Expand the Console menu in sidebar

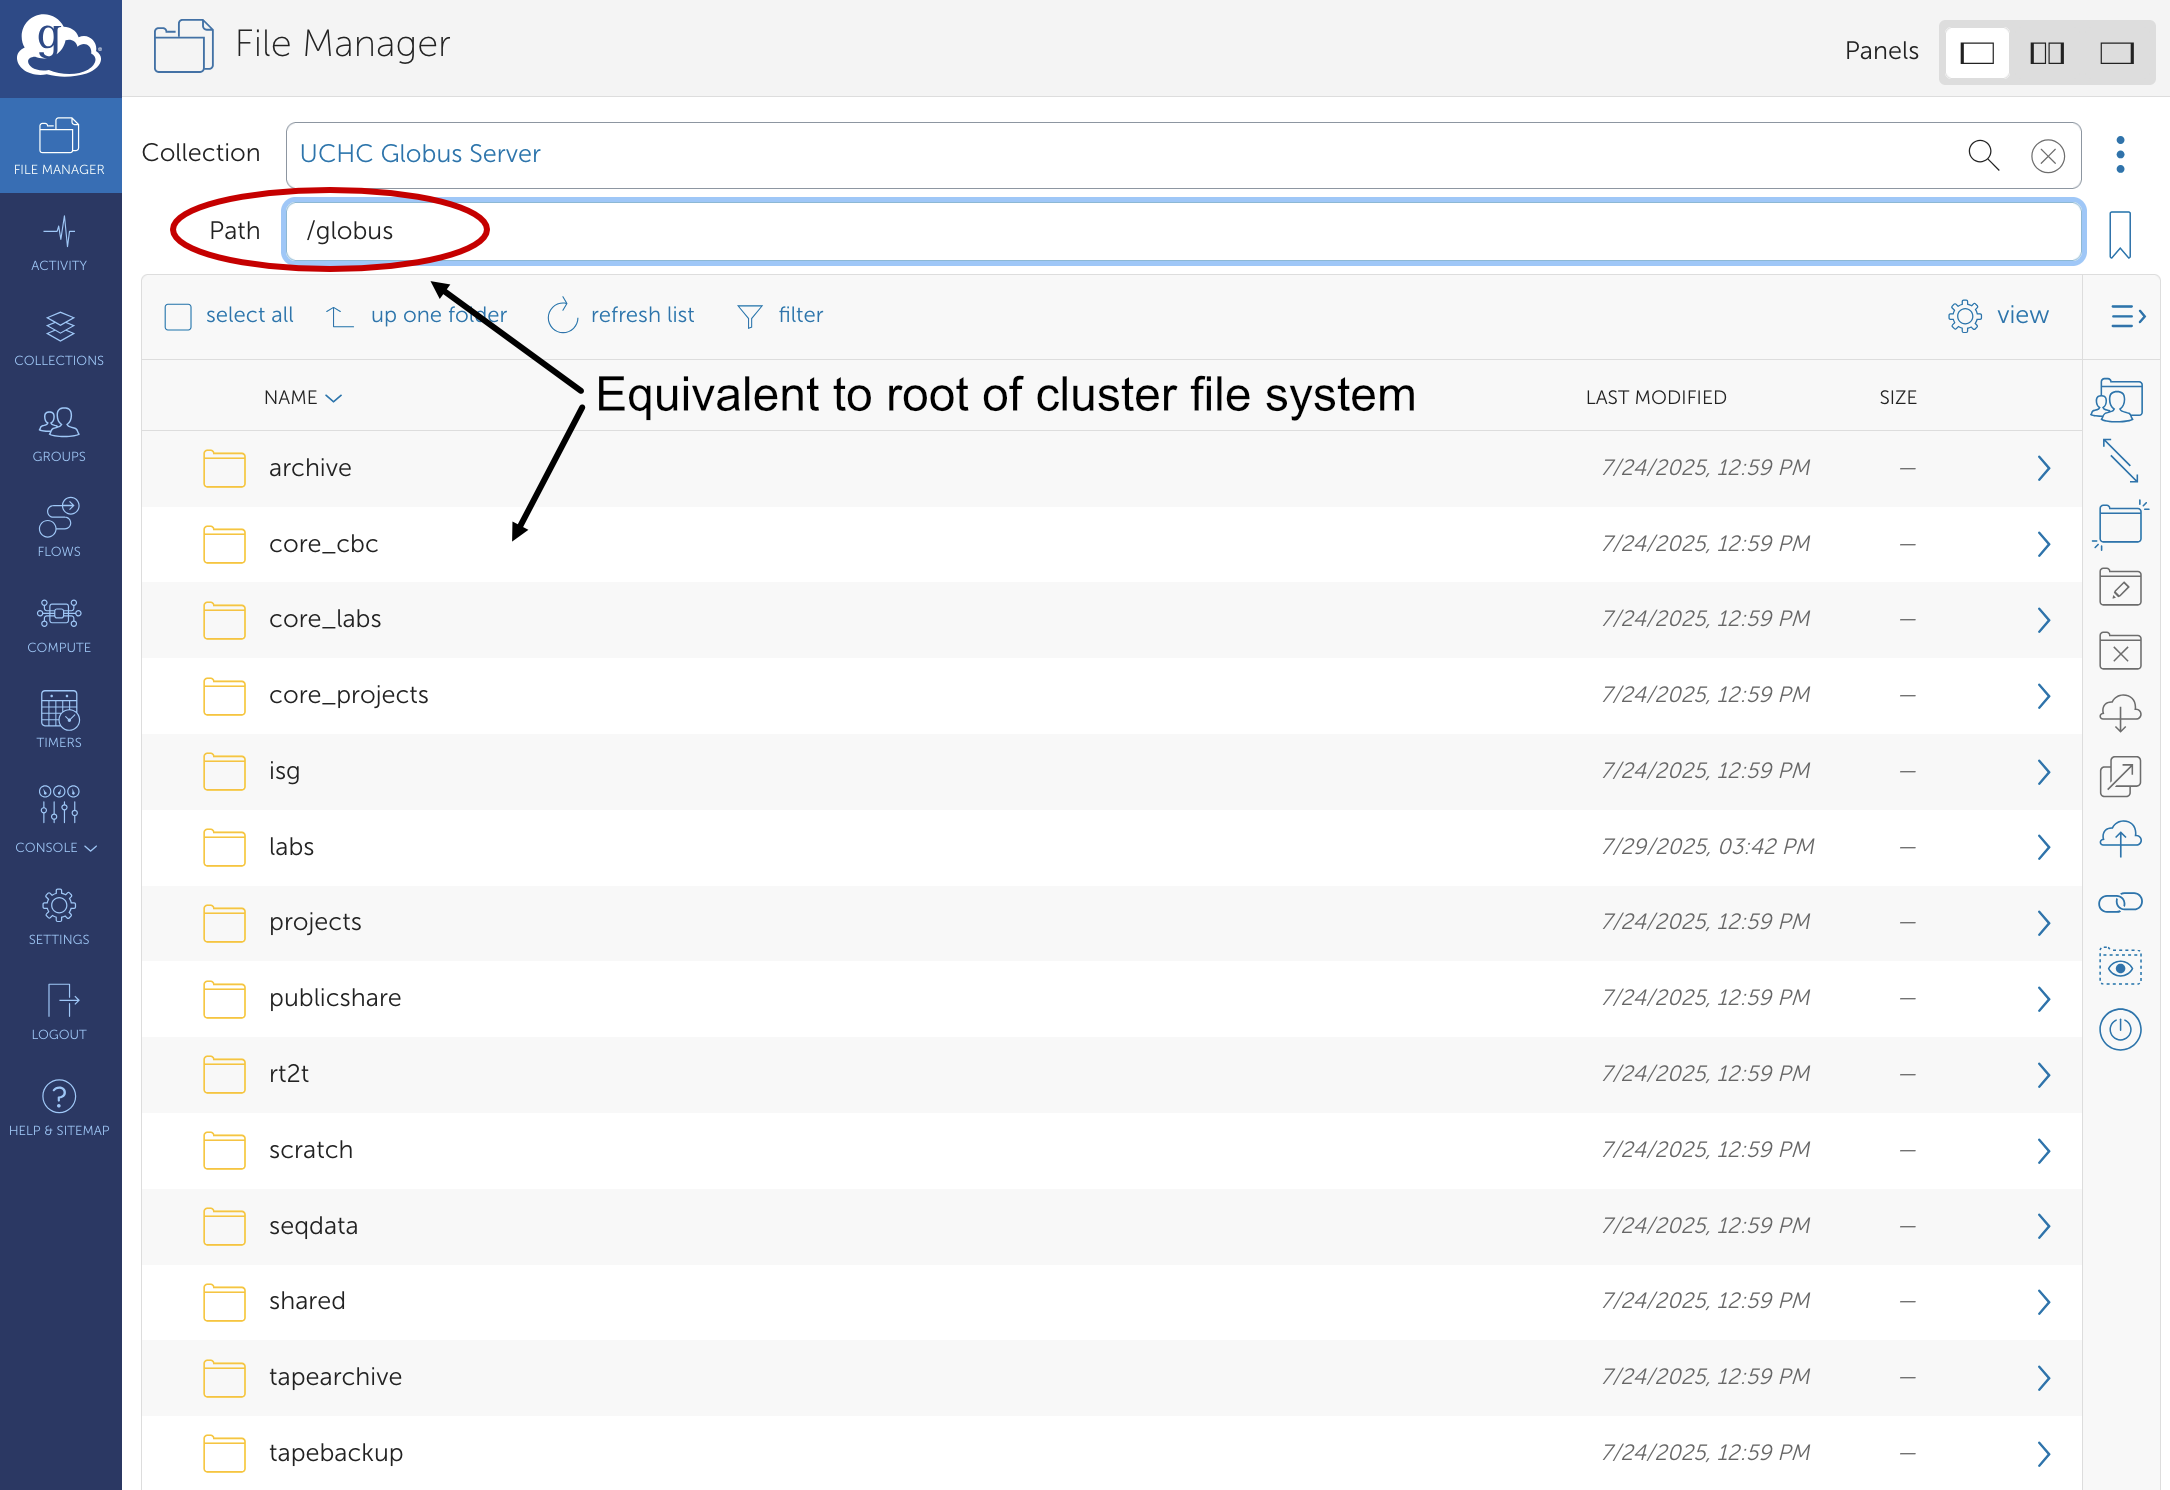59,819
